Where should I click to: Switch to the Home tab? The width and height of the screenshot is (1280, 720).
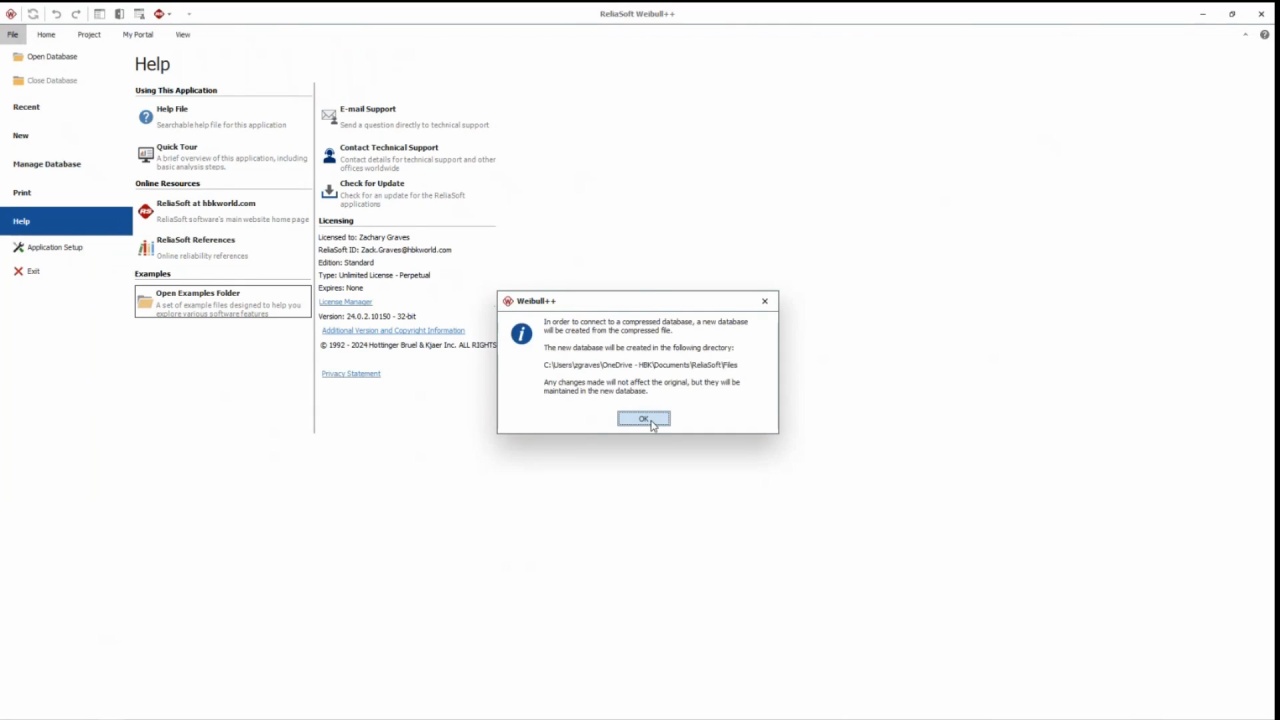46,35
